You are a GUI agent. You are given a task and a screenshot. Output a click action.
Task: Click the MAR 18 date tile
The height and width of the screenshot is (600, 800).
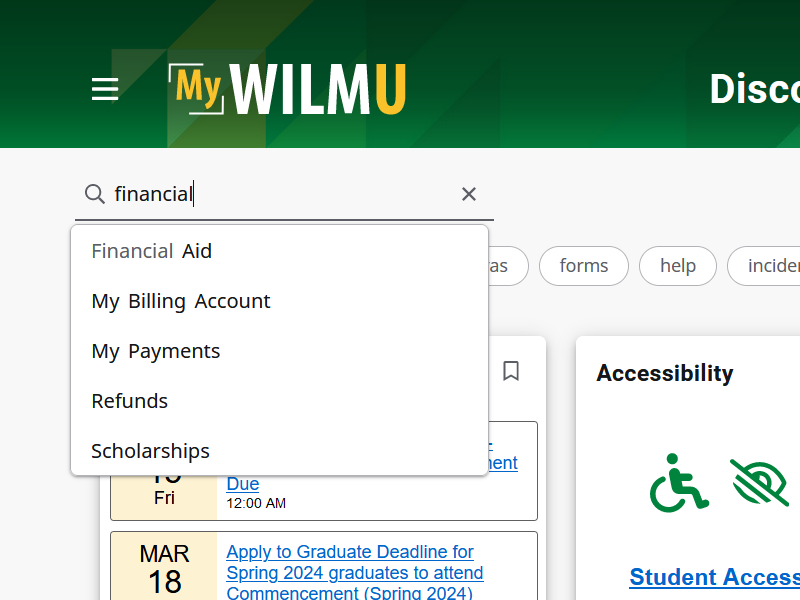coord(164,567)
